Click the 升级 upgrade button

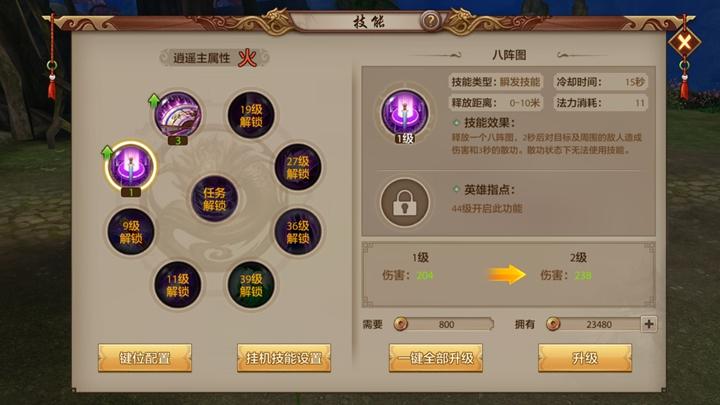[x=585, y=358]
